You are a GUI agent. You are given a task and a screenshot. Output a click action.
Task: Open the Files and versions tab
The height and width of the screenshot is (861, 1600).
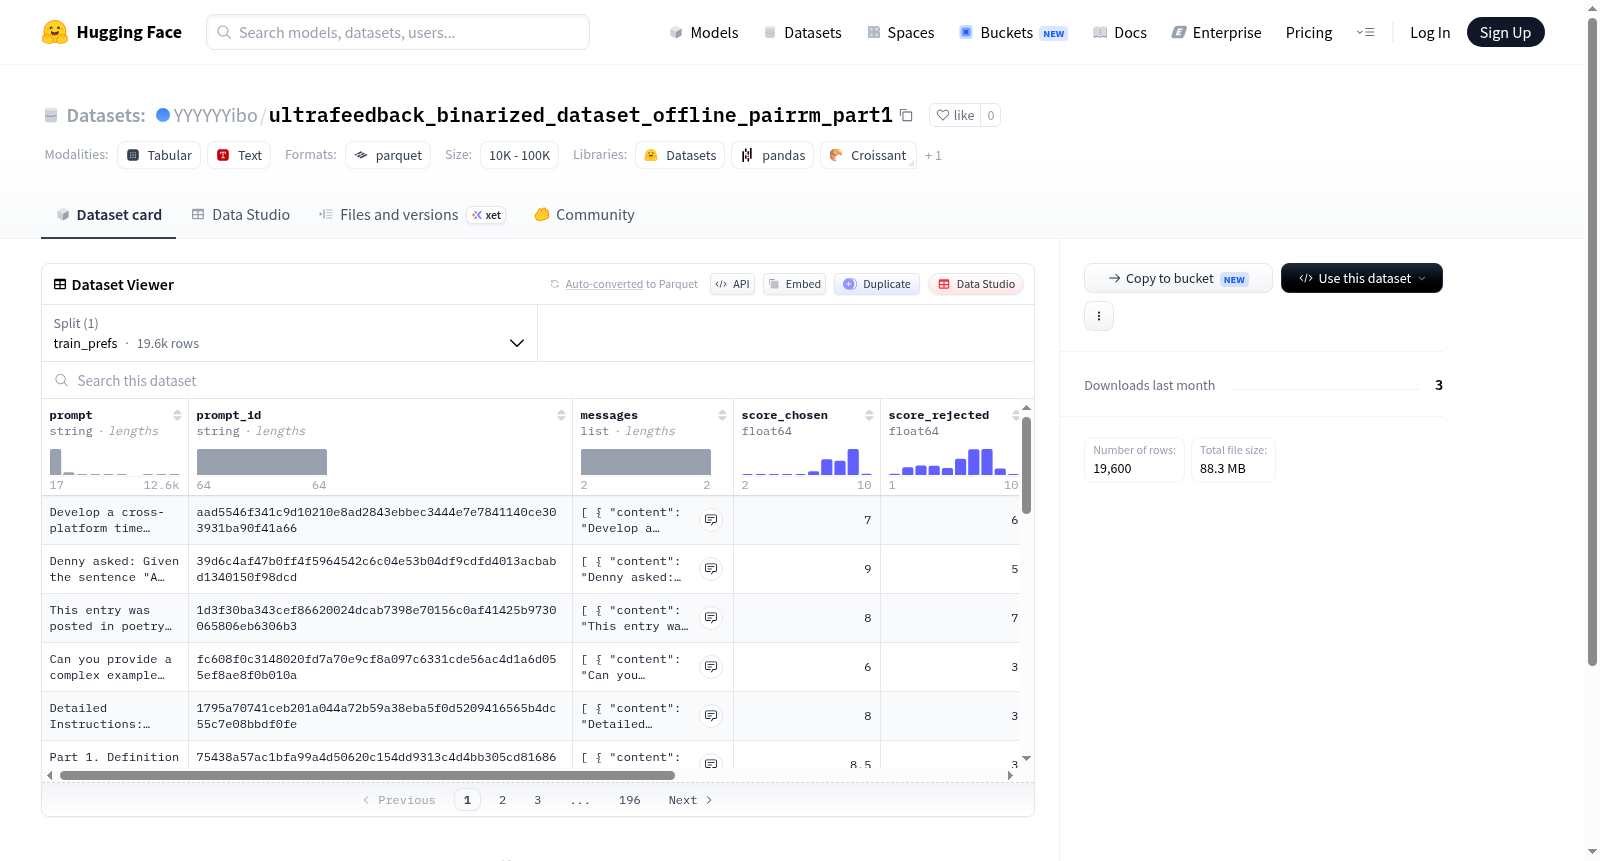(x=411, y=215)
